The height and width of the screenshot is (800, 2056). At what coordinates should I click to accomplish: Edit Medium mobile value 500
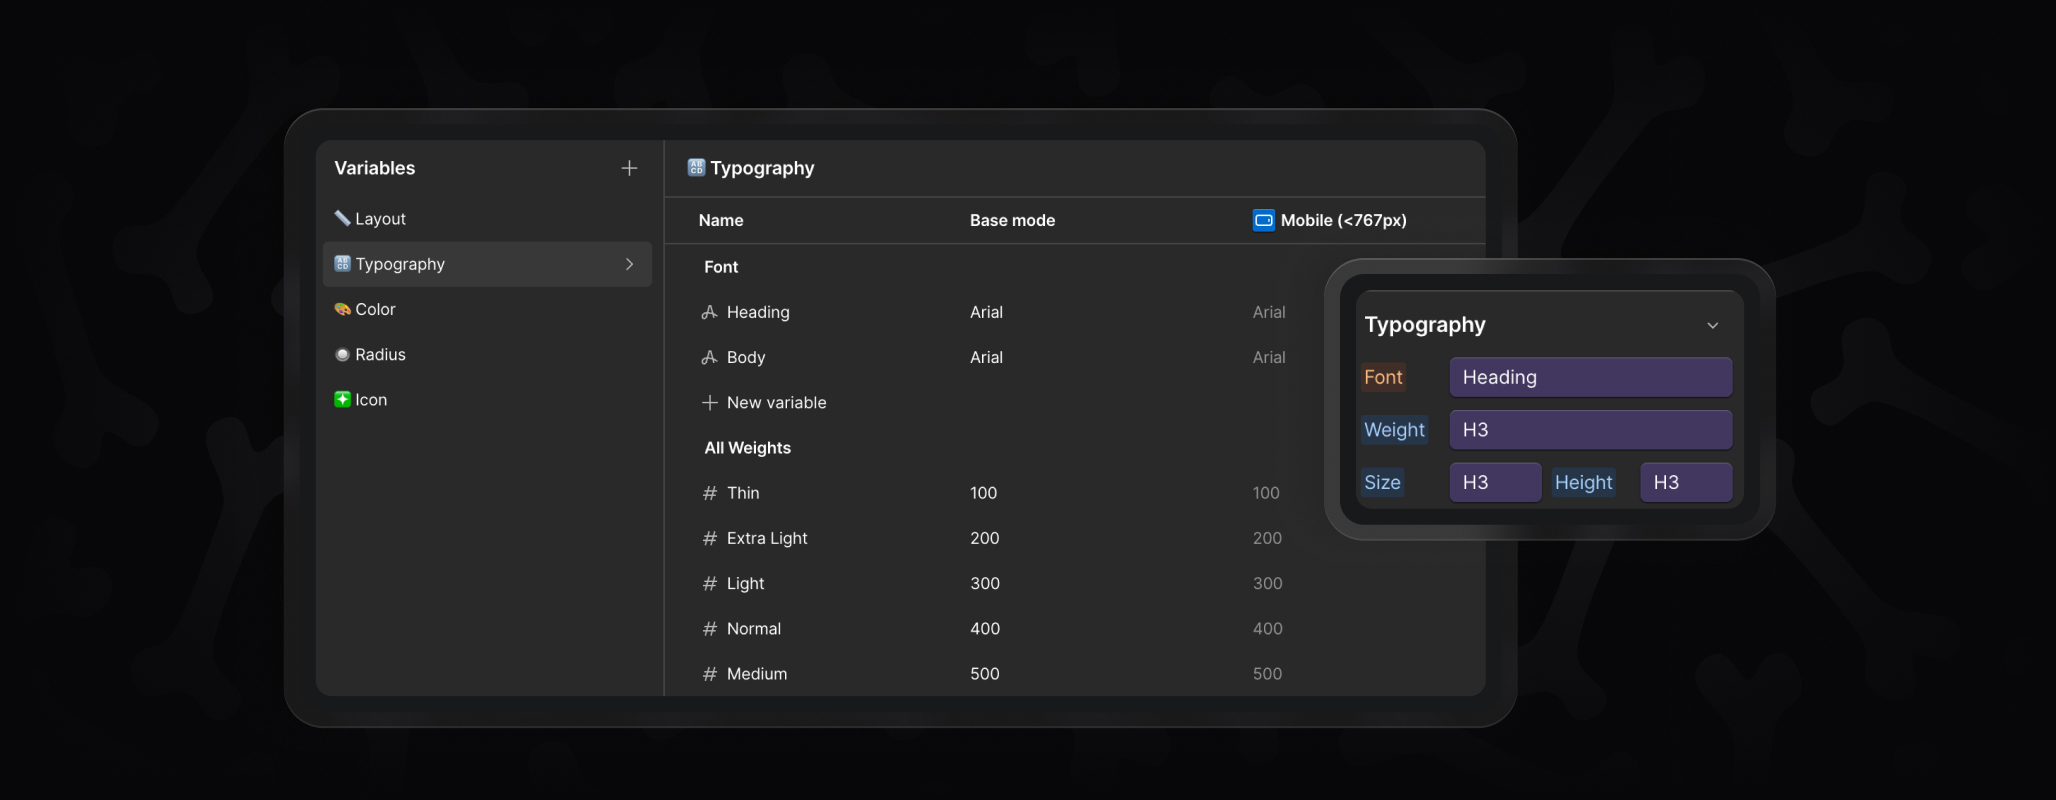tap(1268, 674)
